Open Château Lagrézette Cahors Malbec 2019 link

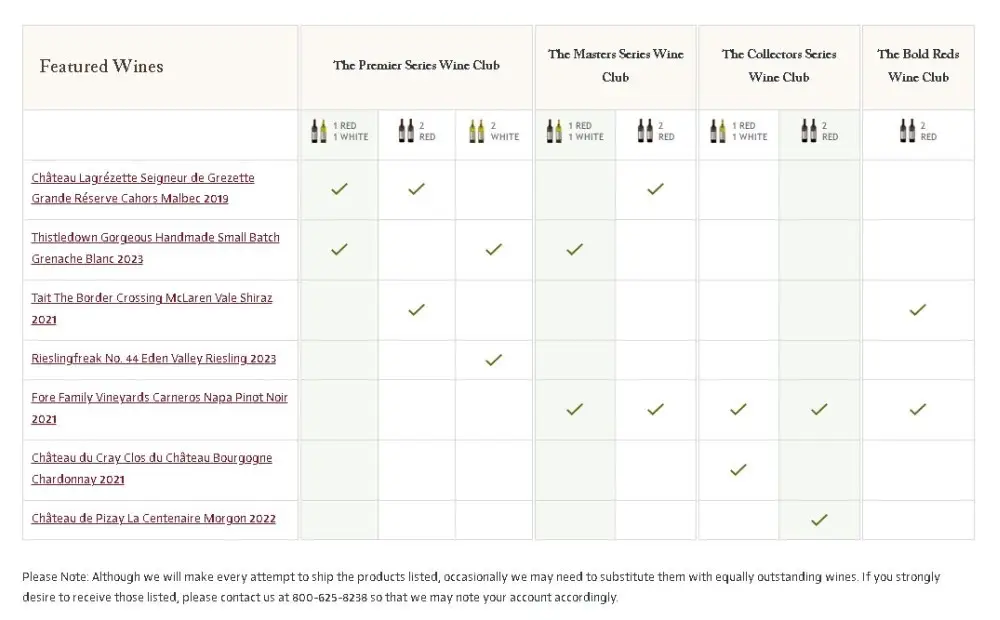click(x=143, y=188)
